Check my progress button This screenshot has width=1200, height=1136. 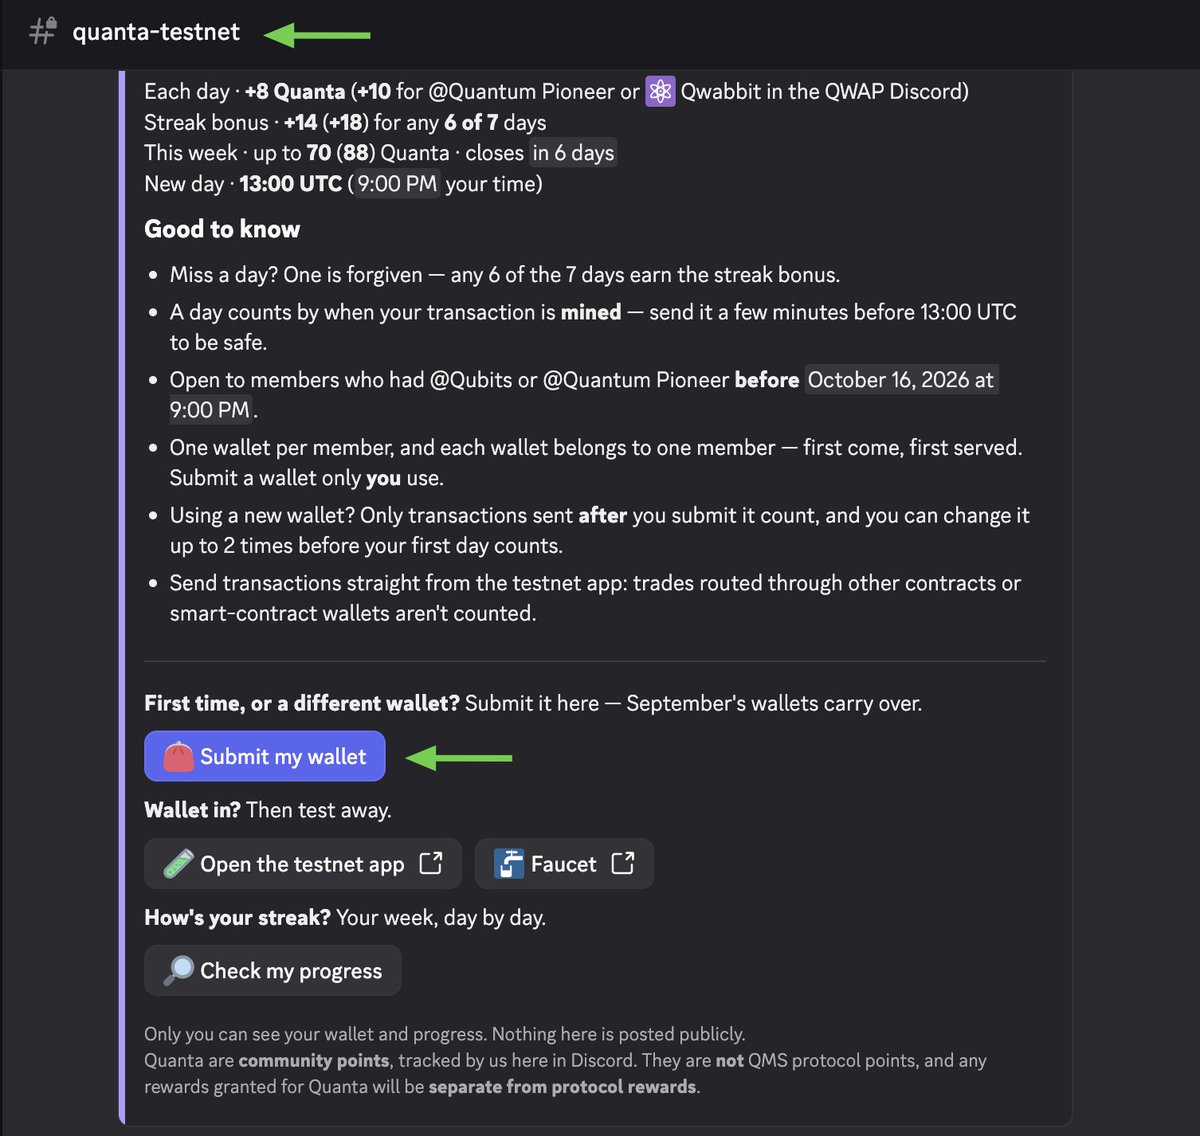coord(273,970)
